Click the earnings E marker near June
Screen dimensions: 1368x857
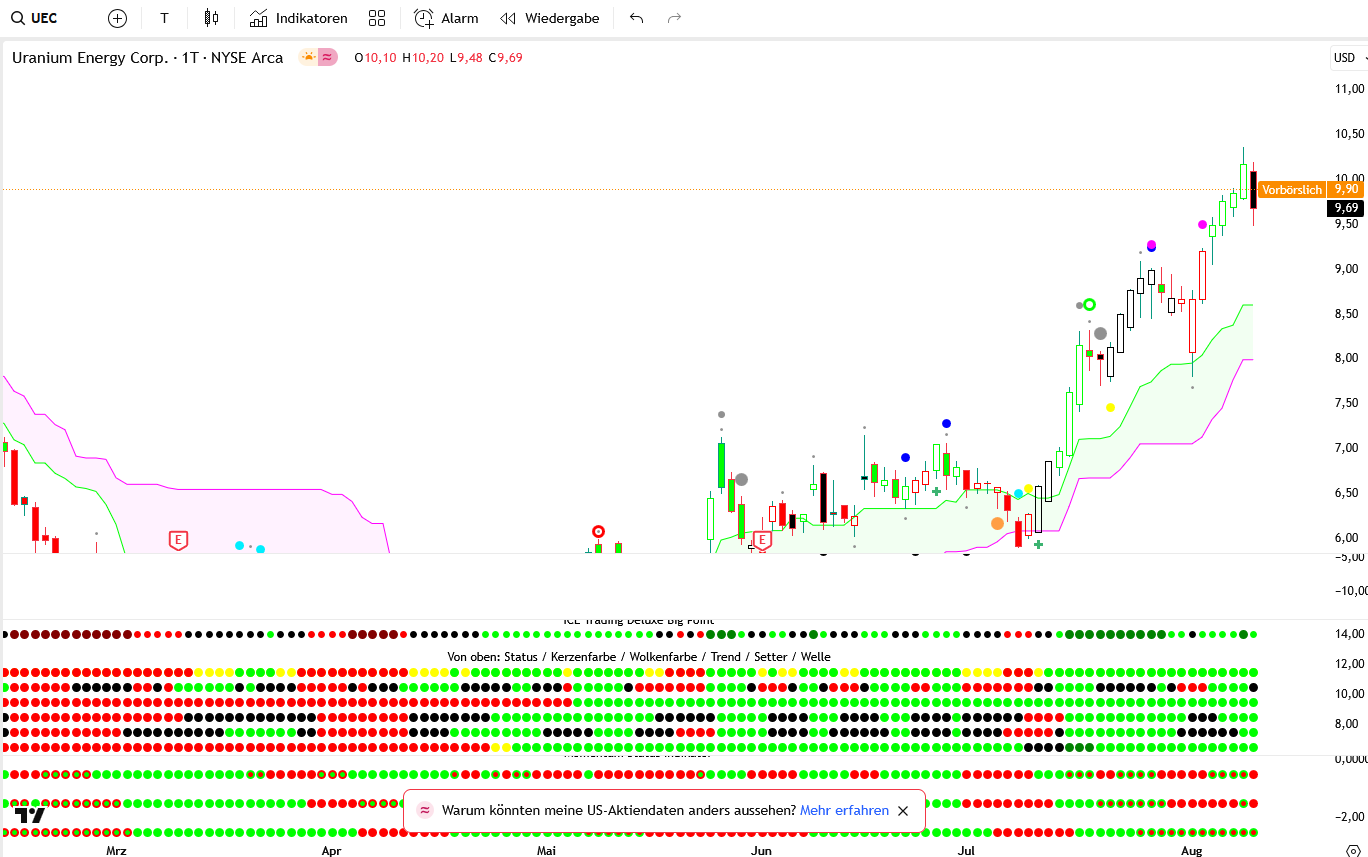click(x=762, y=540)
